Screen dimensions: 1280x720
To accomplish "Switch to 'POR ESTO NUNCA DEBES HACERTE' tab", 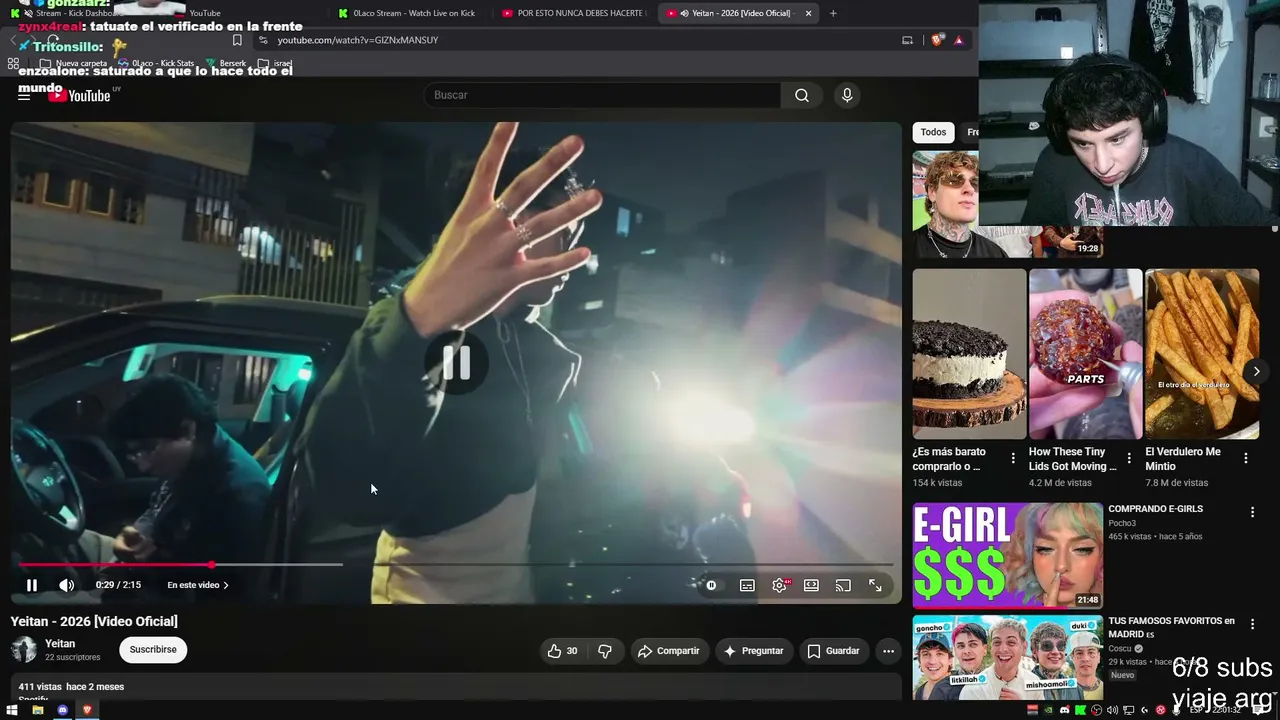I will point(575,13).
